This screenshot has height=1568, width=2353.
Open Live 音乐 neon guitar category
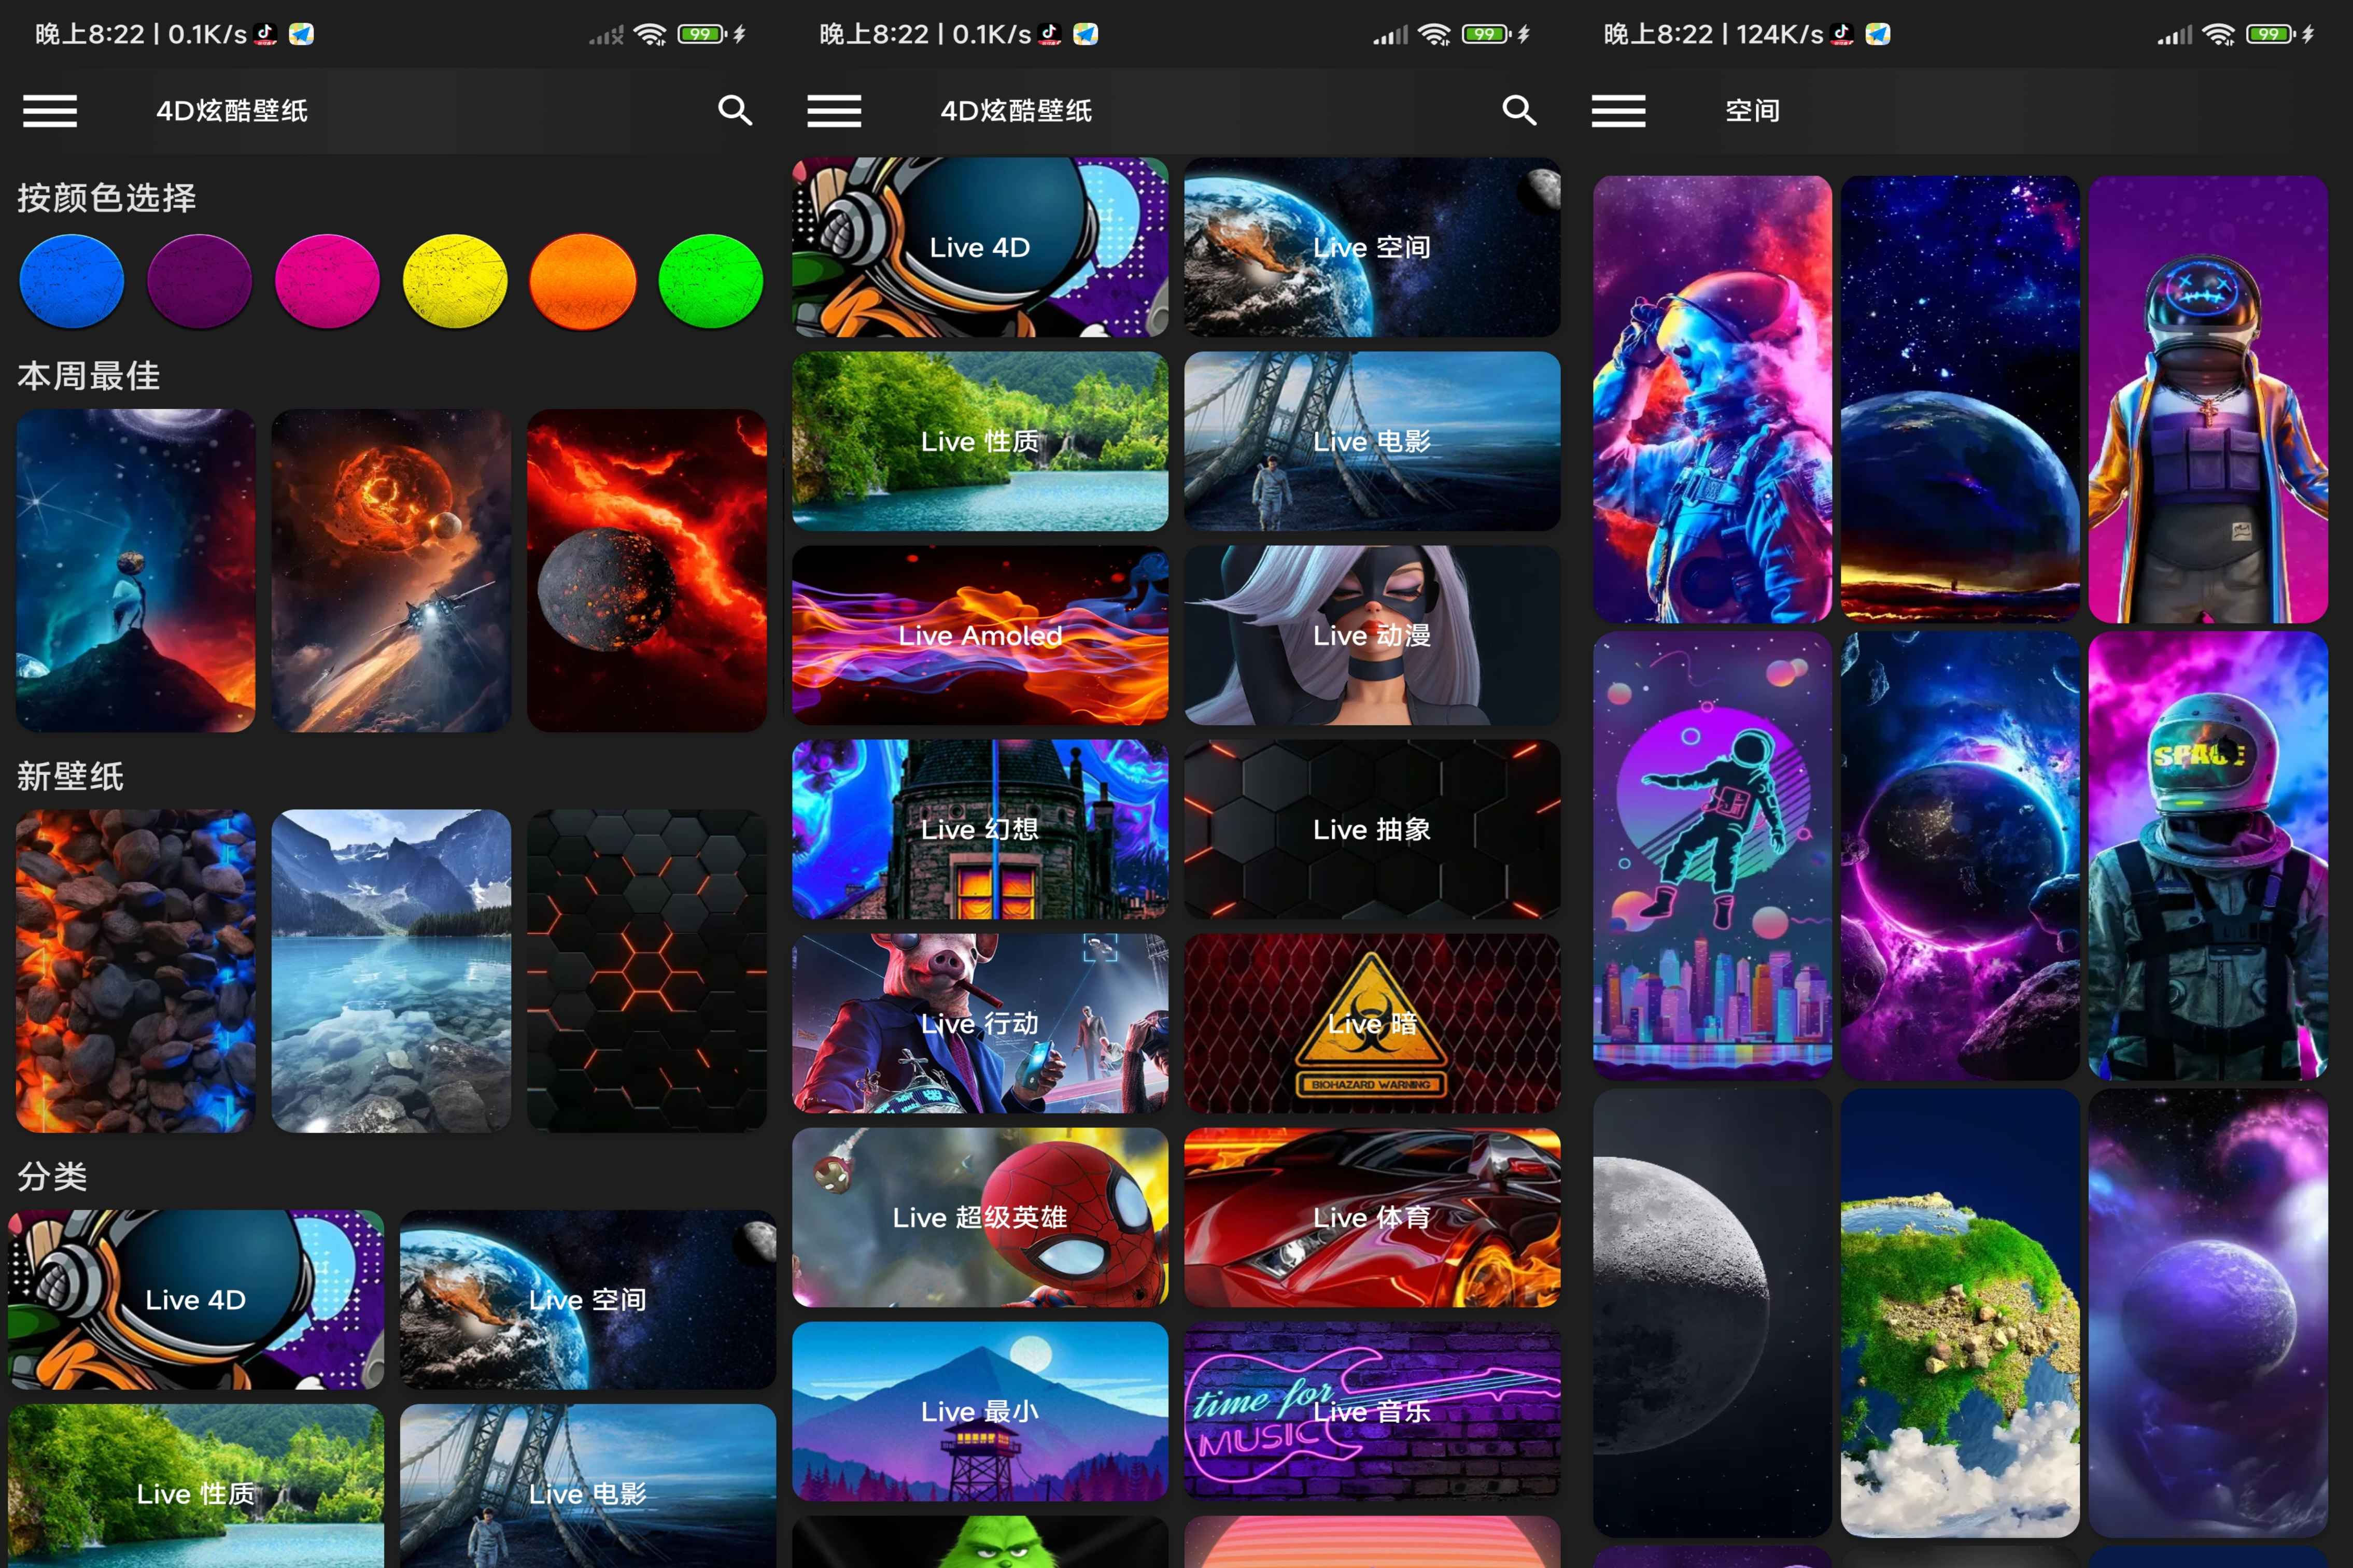pos(1371,1411)
